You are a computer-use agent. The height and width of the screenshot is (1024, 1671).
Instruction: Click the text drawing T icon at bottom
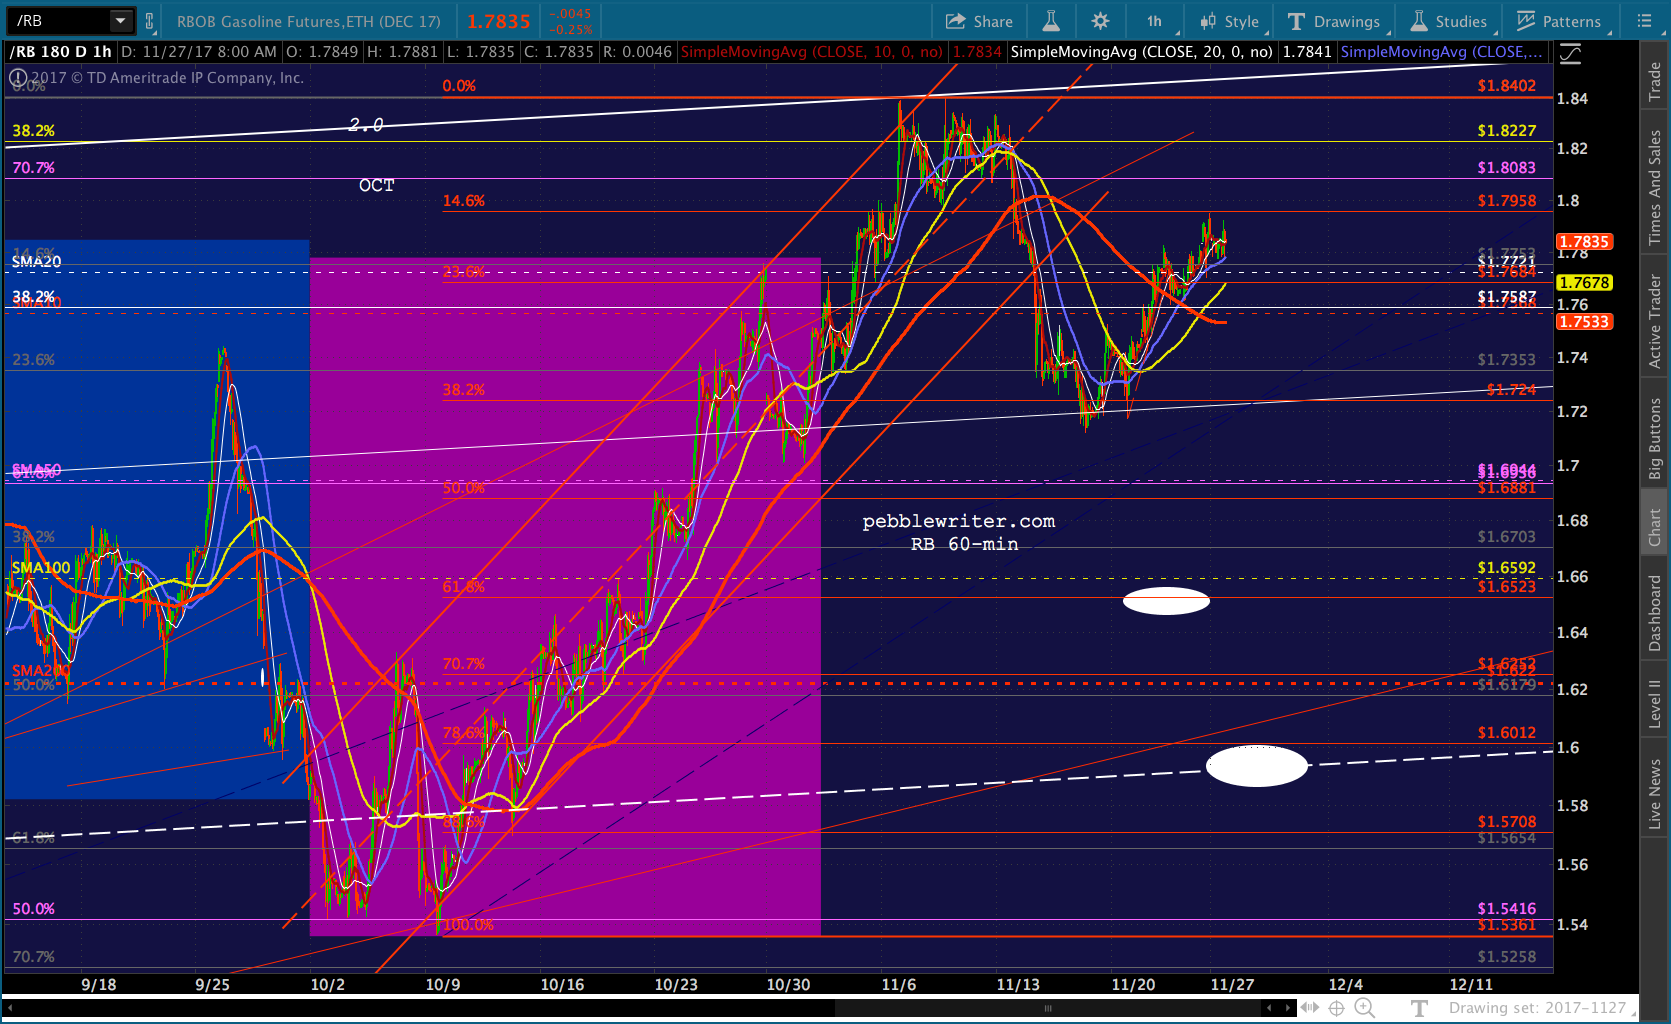(x=1419, y=1008)
